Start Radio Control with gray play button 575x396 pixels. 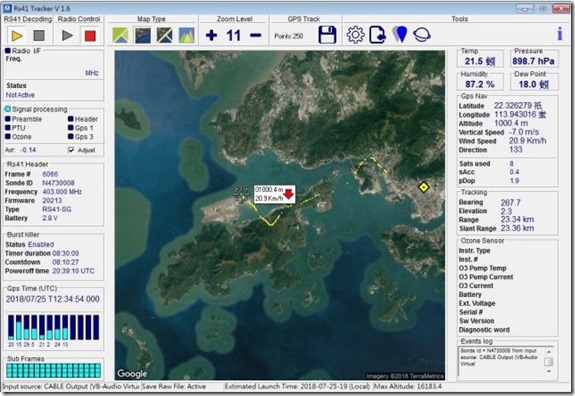point(67,36)
